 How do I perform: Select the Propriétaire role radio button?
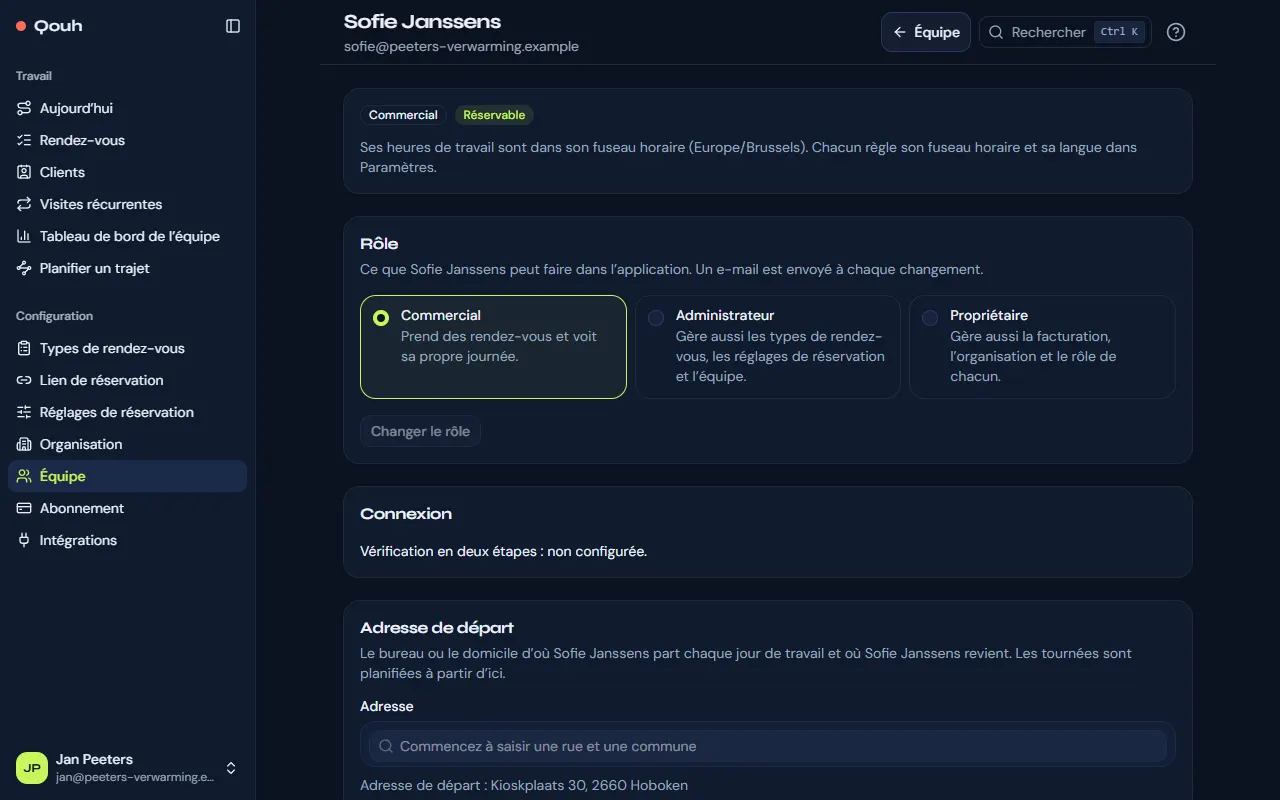(930, 318)
